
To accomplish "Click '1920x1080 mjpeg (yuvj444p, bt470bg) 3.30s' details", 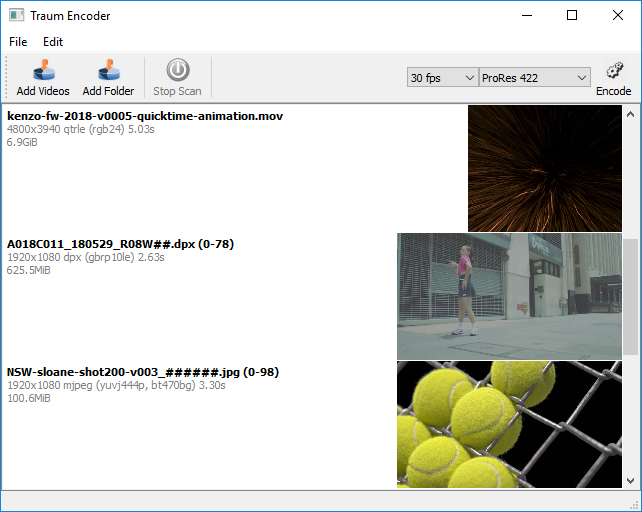I will coord(116,385).
